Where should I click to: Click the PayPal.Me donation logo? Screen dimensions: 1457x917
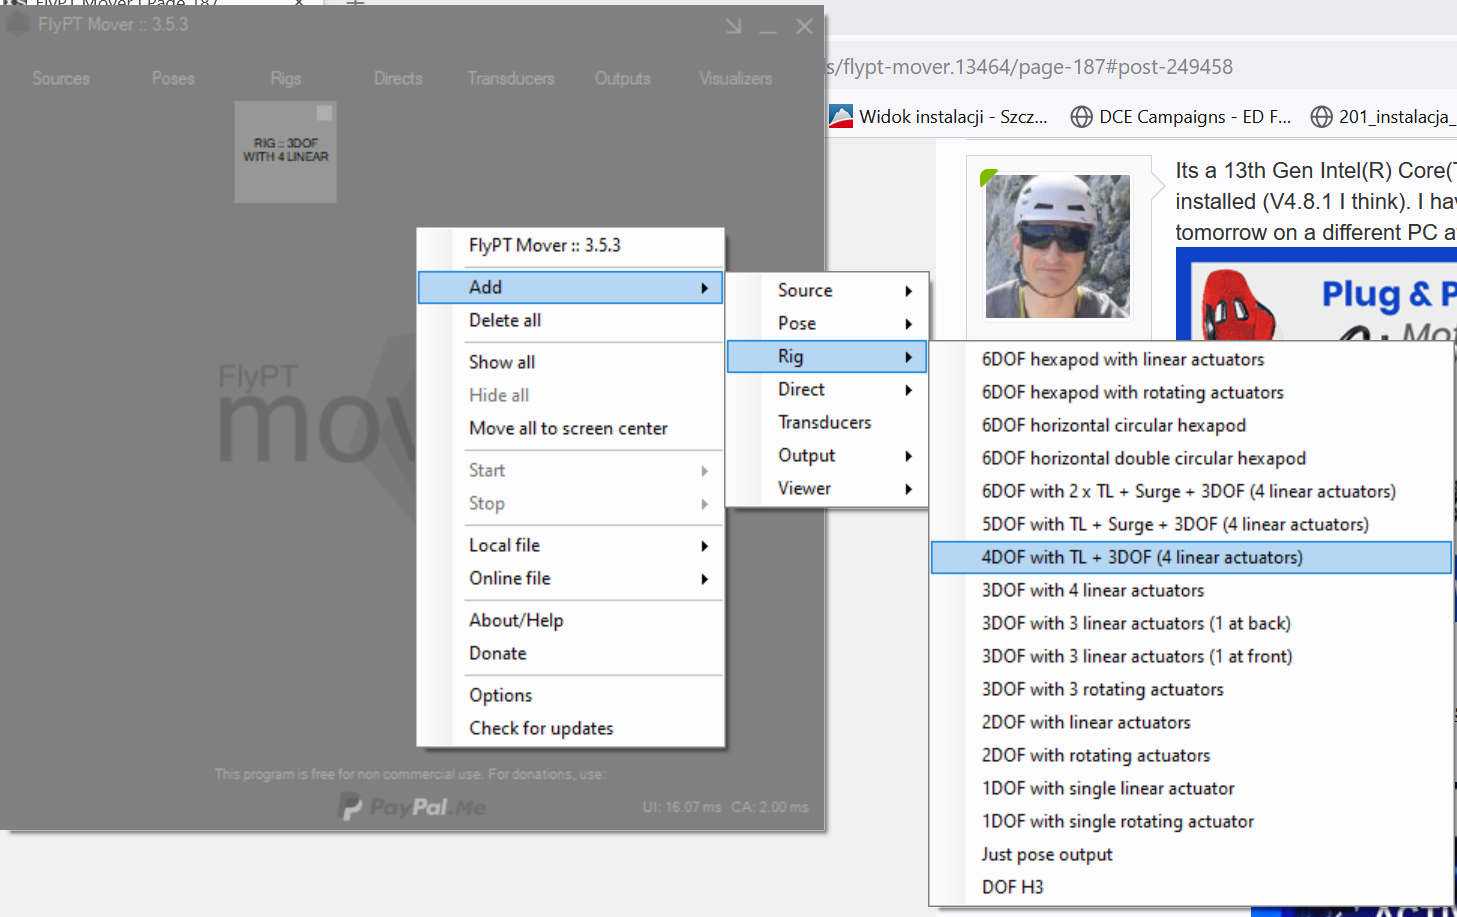tap(412, 806)
